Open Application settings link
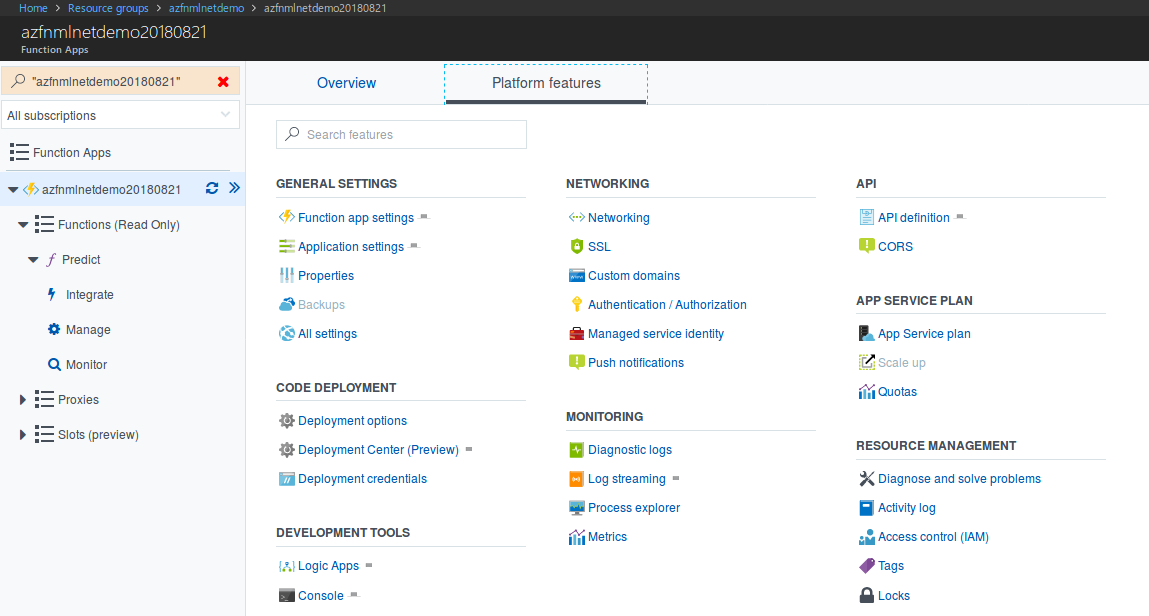This screenshot has height=616, width=1149. 350,246
